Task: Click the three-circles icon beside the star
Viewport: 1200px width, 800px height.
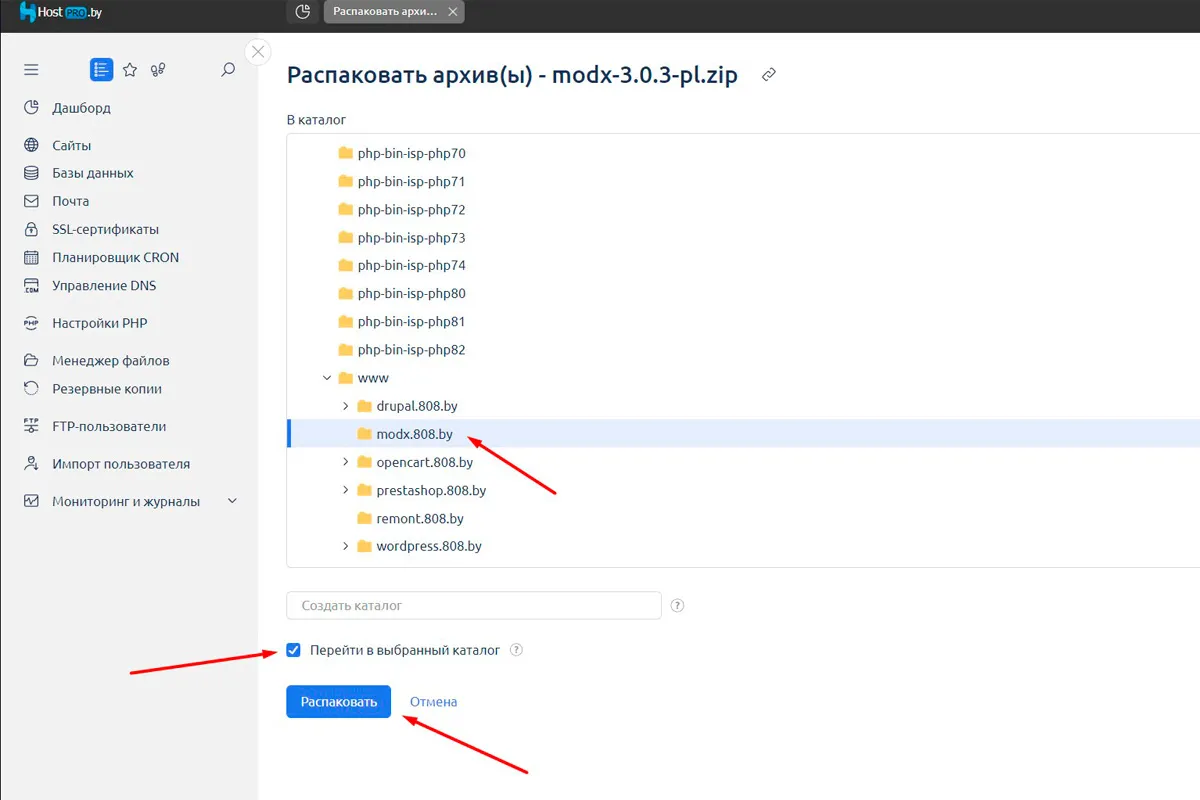Action: click(158, 70)
